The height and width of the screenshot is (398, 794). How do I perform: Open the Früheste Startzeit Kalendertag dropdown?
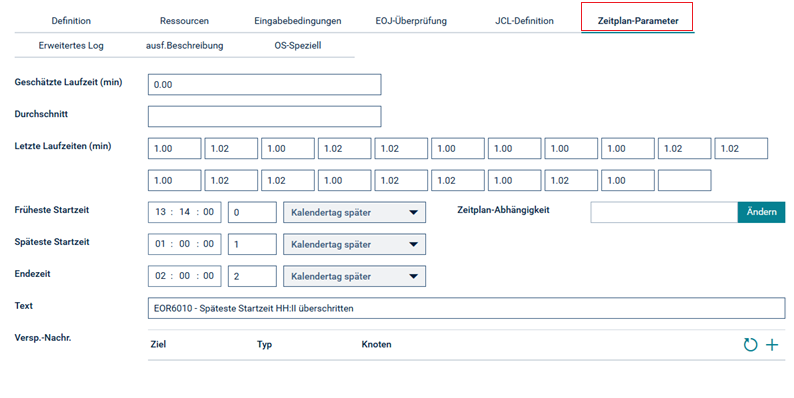pyautogui.click(x=354, y=212)
